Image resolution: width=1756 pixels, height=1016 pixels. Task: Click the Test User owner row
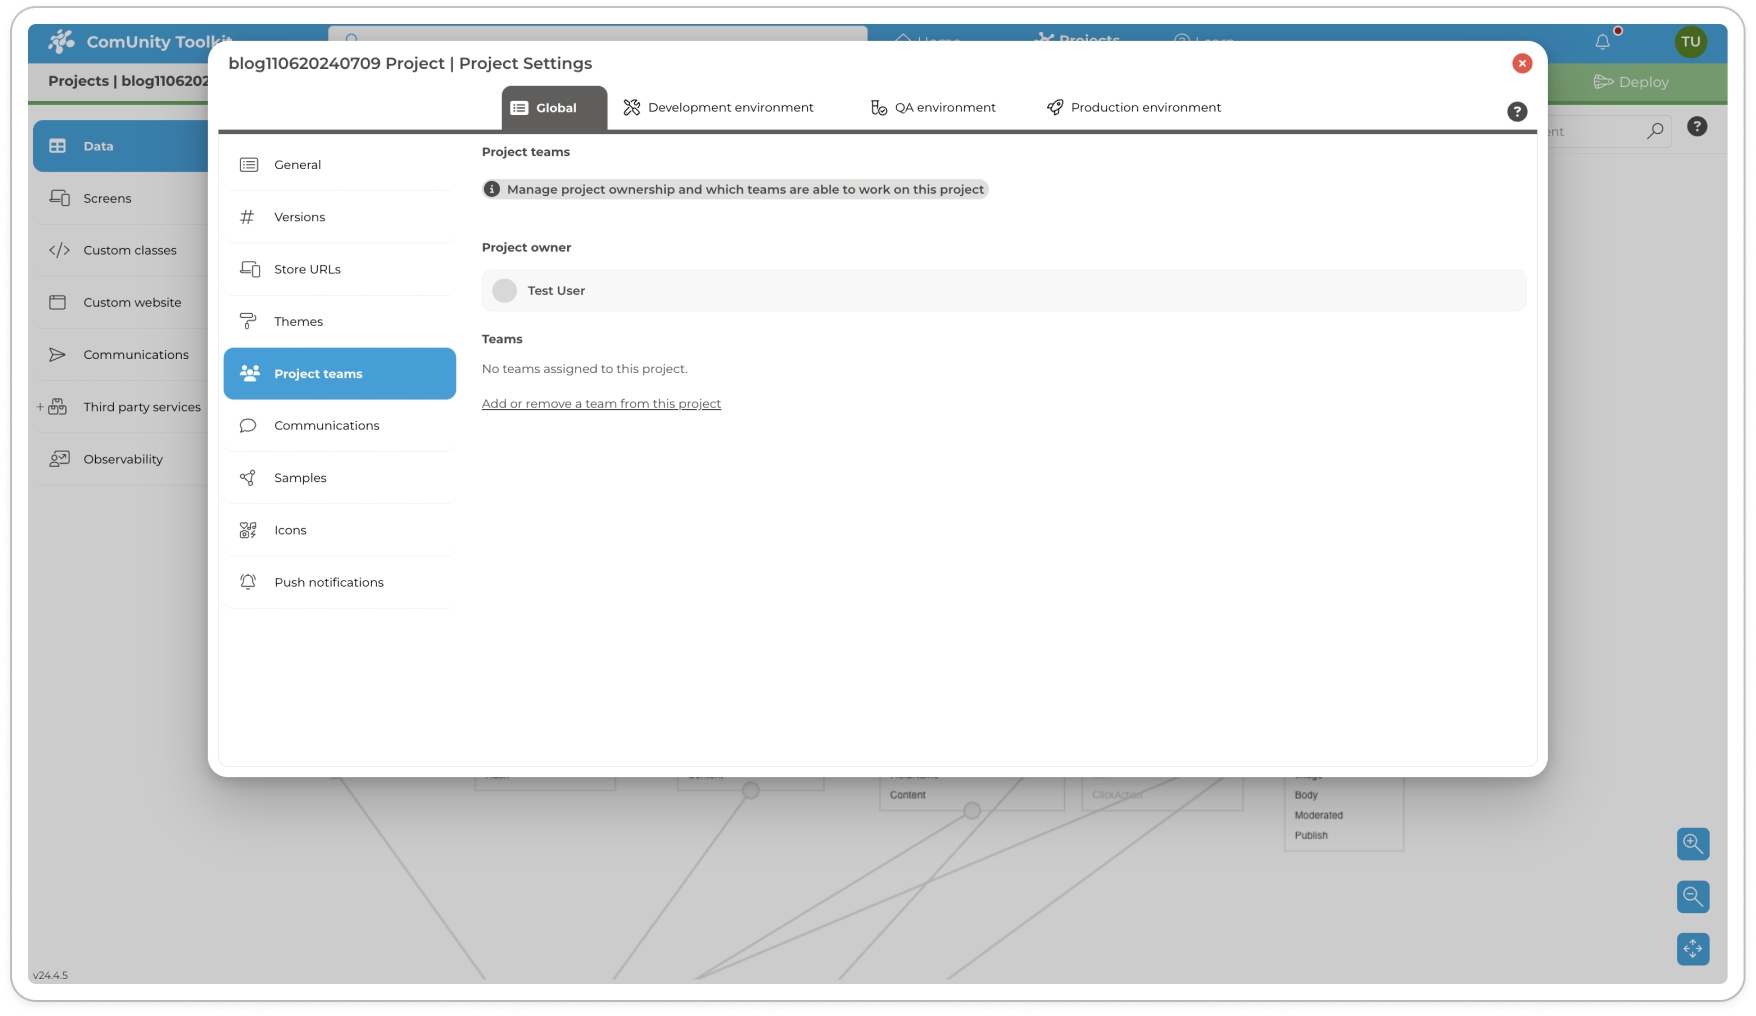[1003, 290]
